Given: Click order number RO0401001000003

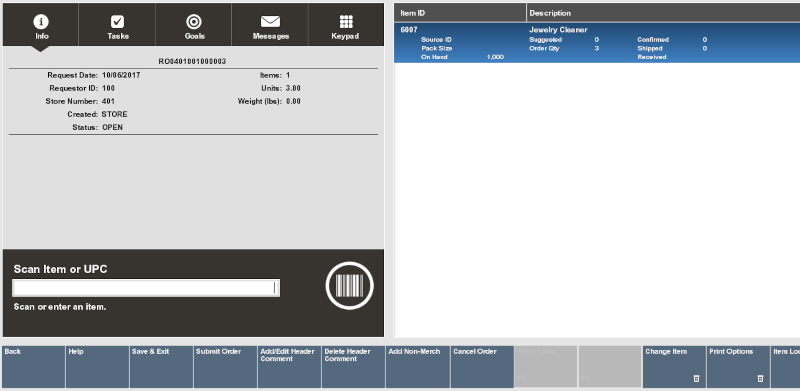Looking at the screenshot, I should pyautogui.click(x=192, y=61).
